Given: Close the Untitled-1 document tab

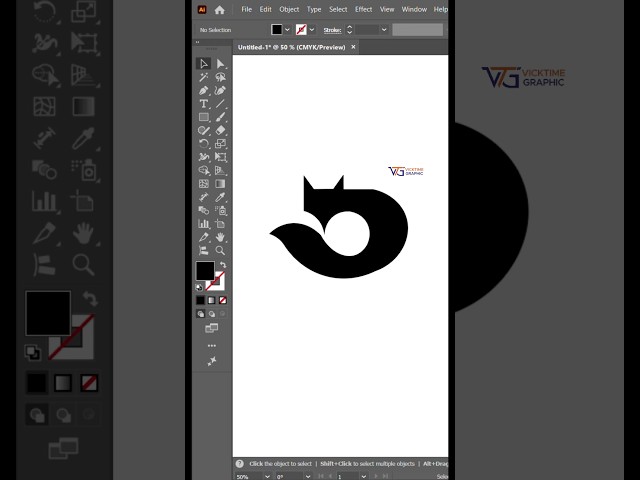Looking at the screenshot, I should coord(353,47).
